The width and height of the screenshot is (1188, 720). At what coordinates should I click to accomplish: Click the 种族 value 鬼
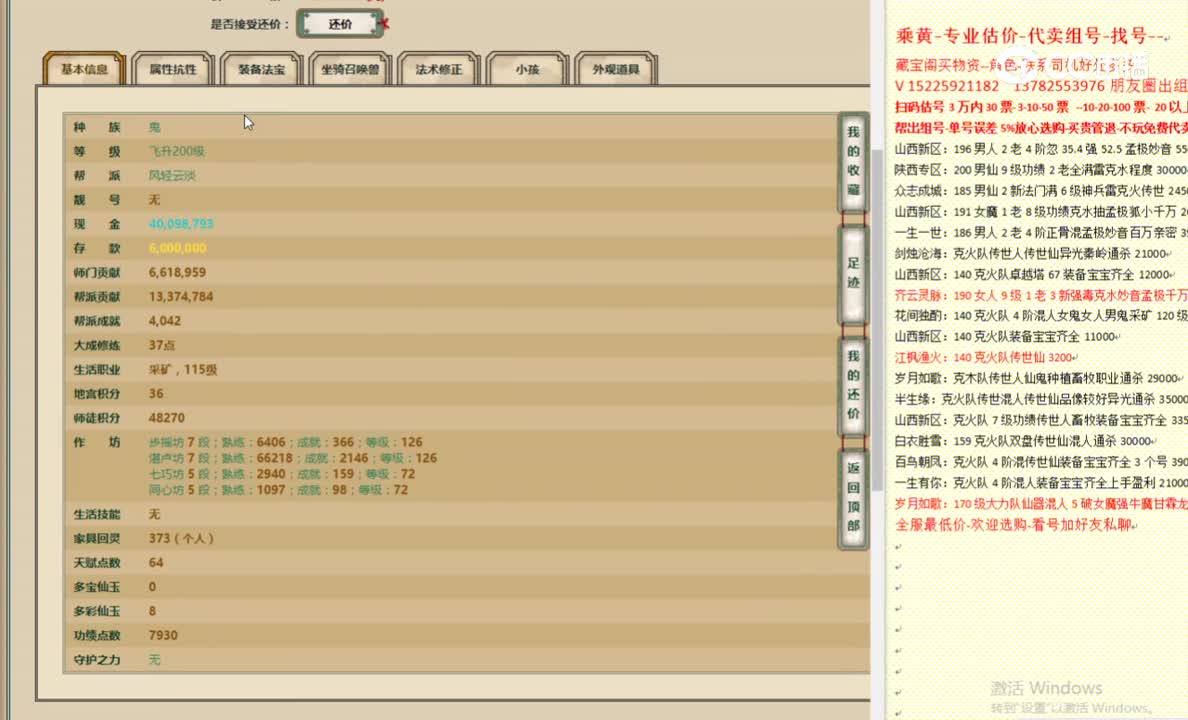155,127
